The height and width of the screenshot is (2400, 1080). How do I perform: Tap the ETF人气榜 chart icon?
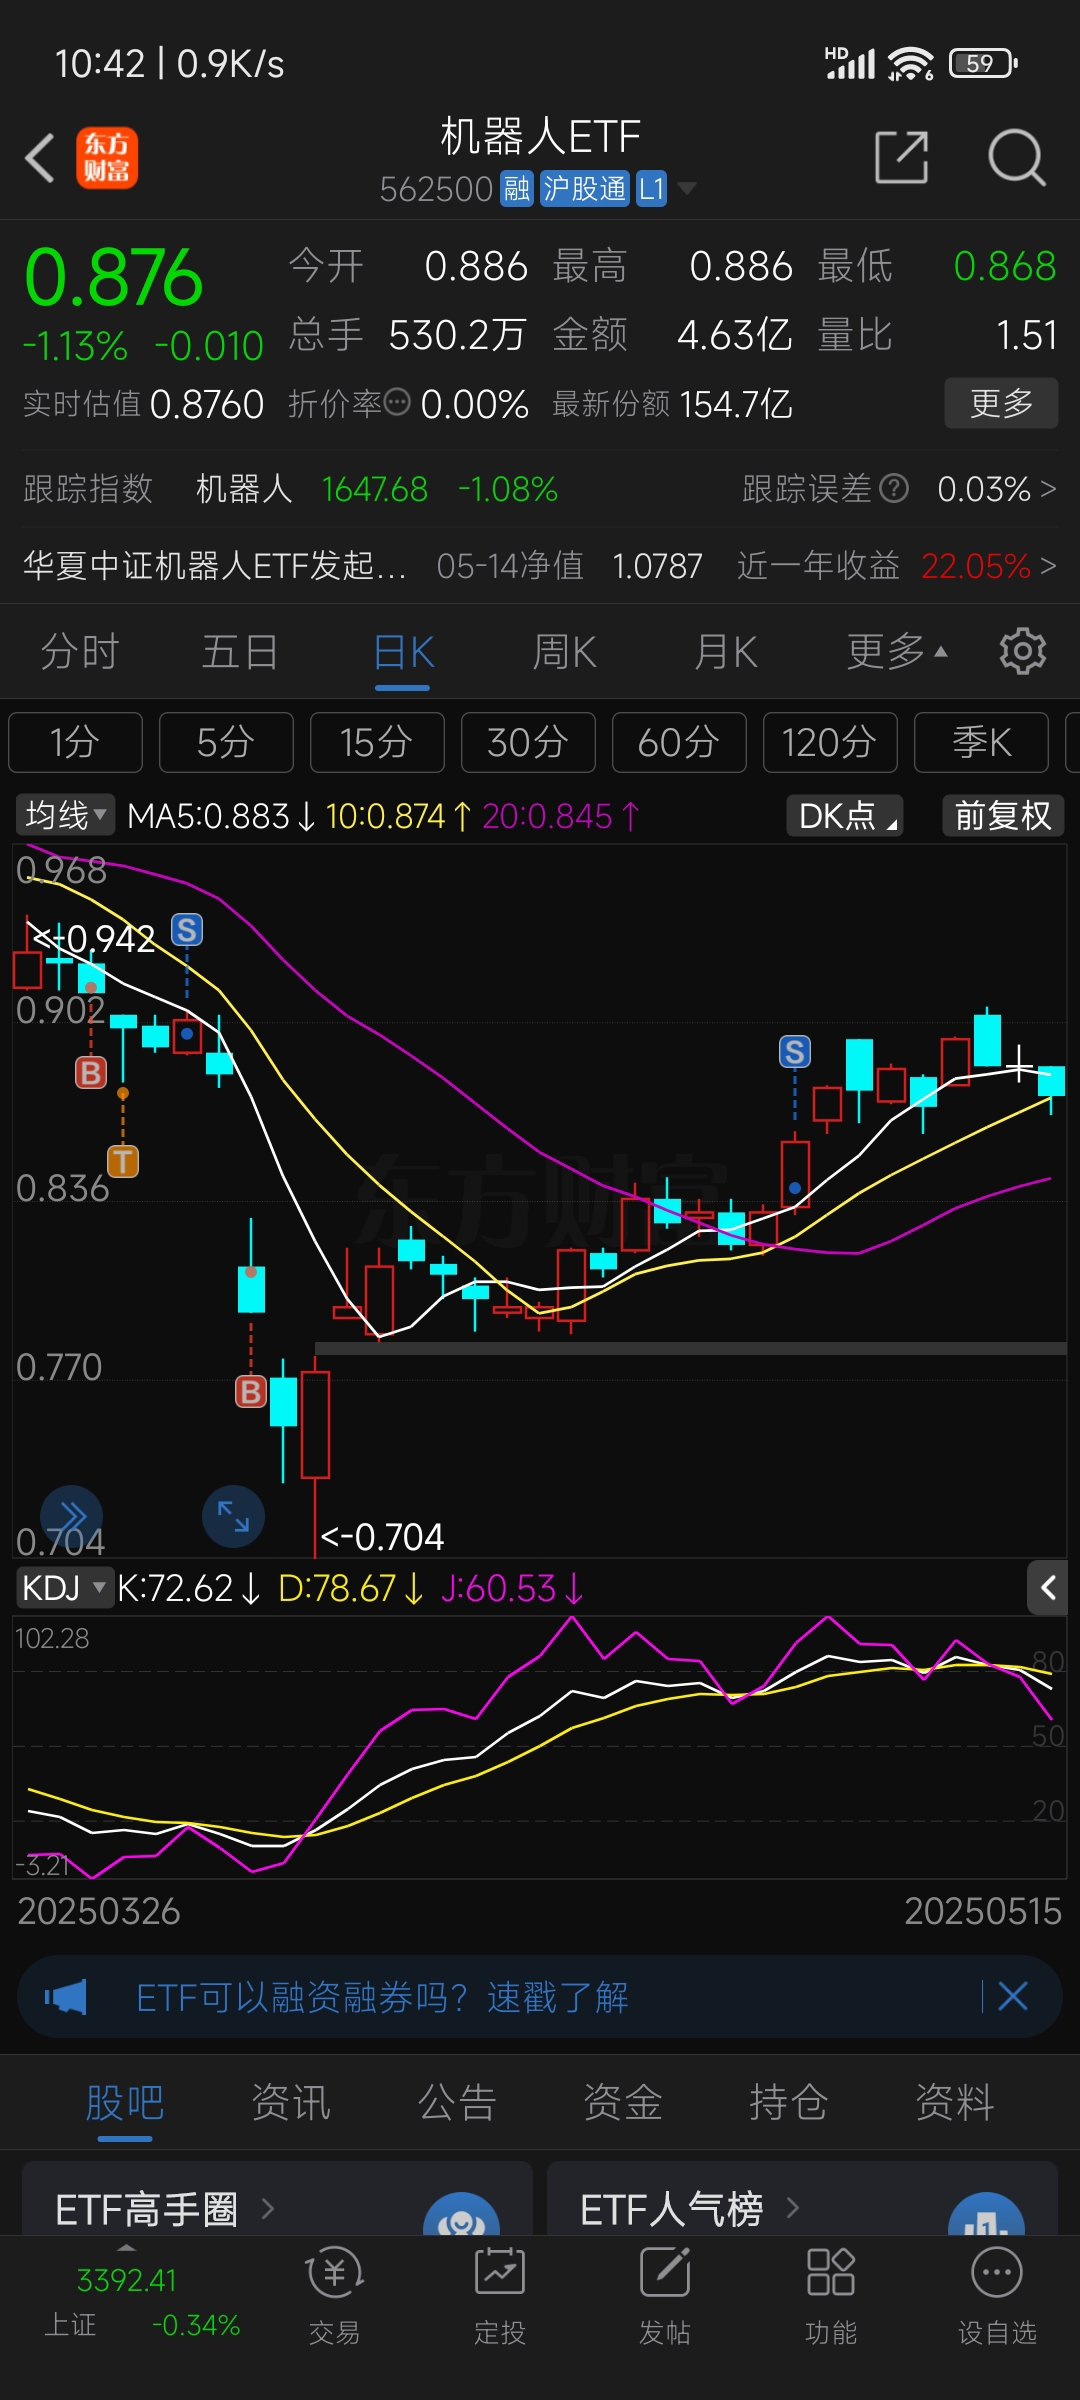point(986,2214)
